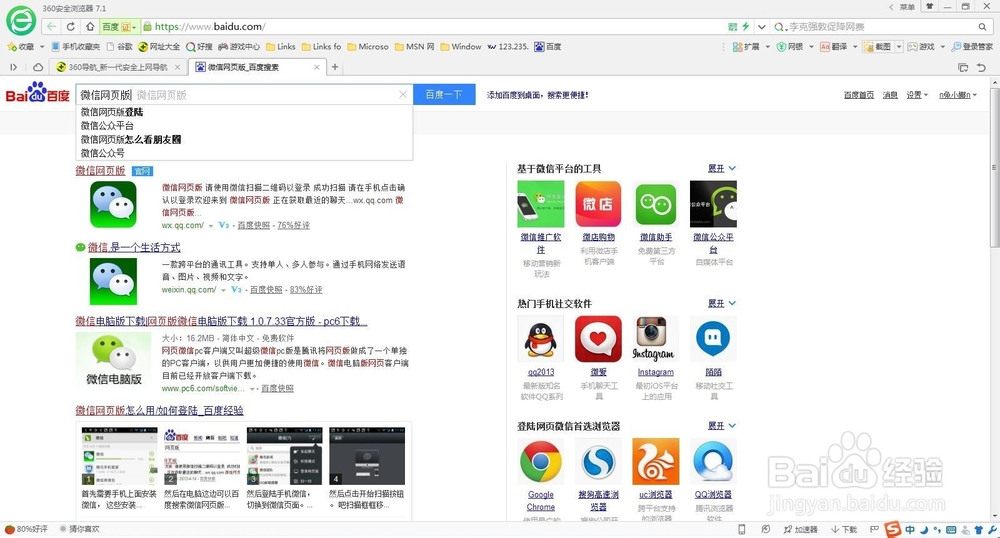Open the 游戏 games toolbar button

tap(921, 47)
